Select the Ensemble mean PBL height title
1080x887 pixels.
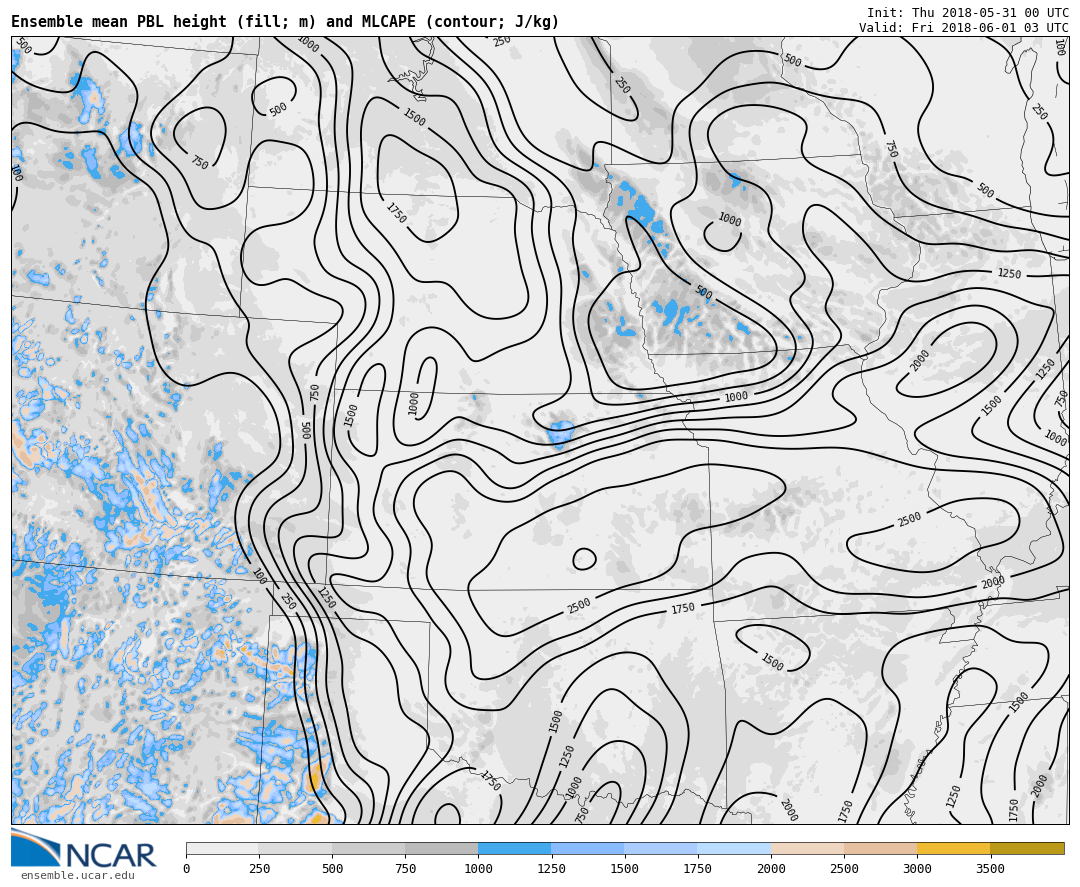click(285, 22)
